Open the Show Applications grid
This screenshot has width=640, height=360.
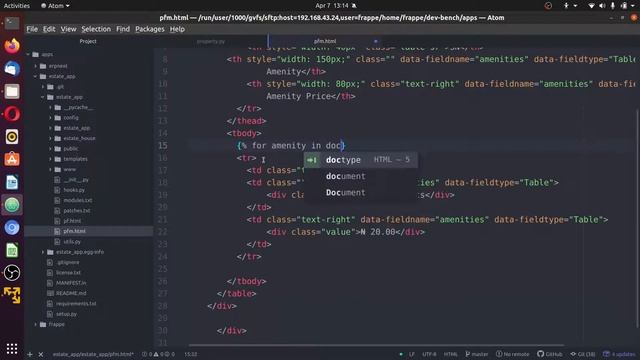point(12,348)
